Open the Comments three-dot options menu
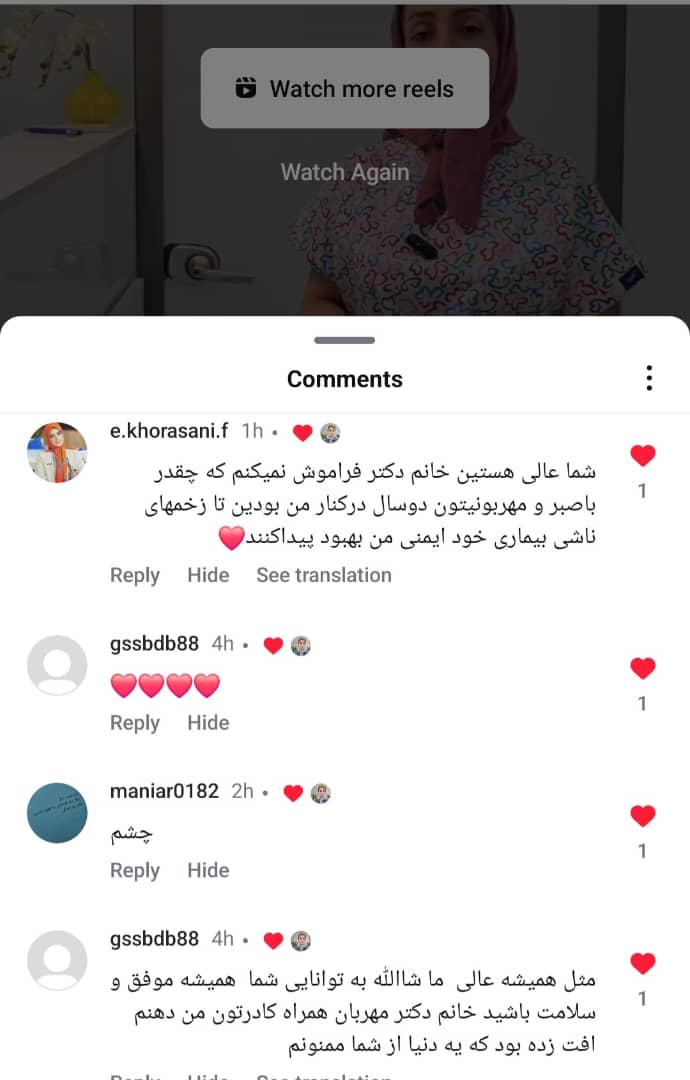This screenshot has height=1080, width=690. (649, 378)
